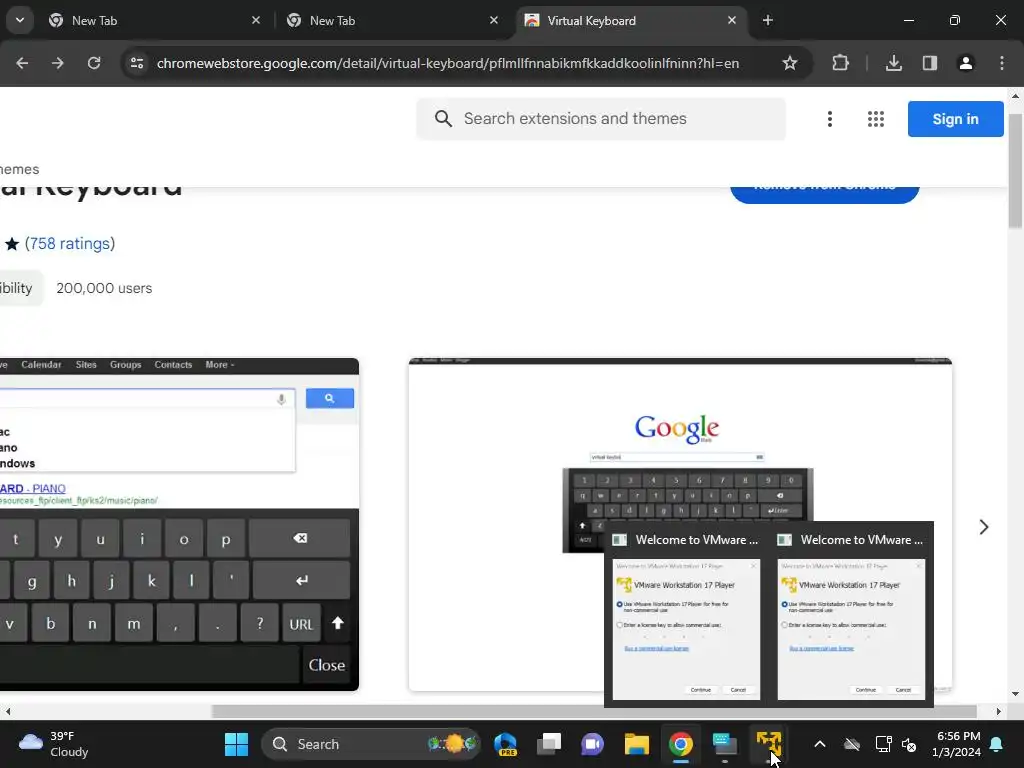Open Task View on taskbar
This screenshot has width=1024, height=768.
point(549,744)
